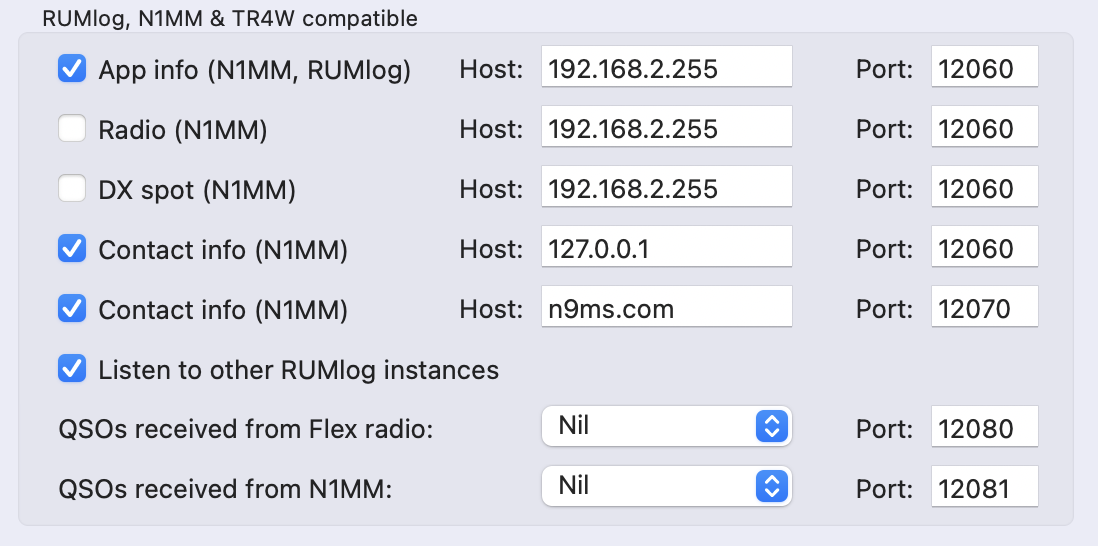Edit the App info Host field

667,66
